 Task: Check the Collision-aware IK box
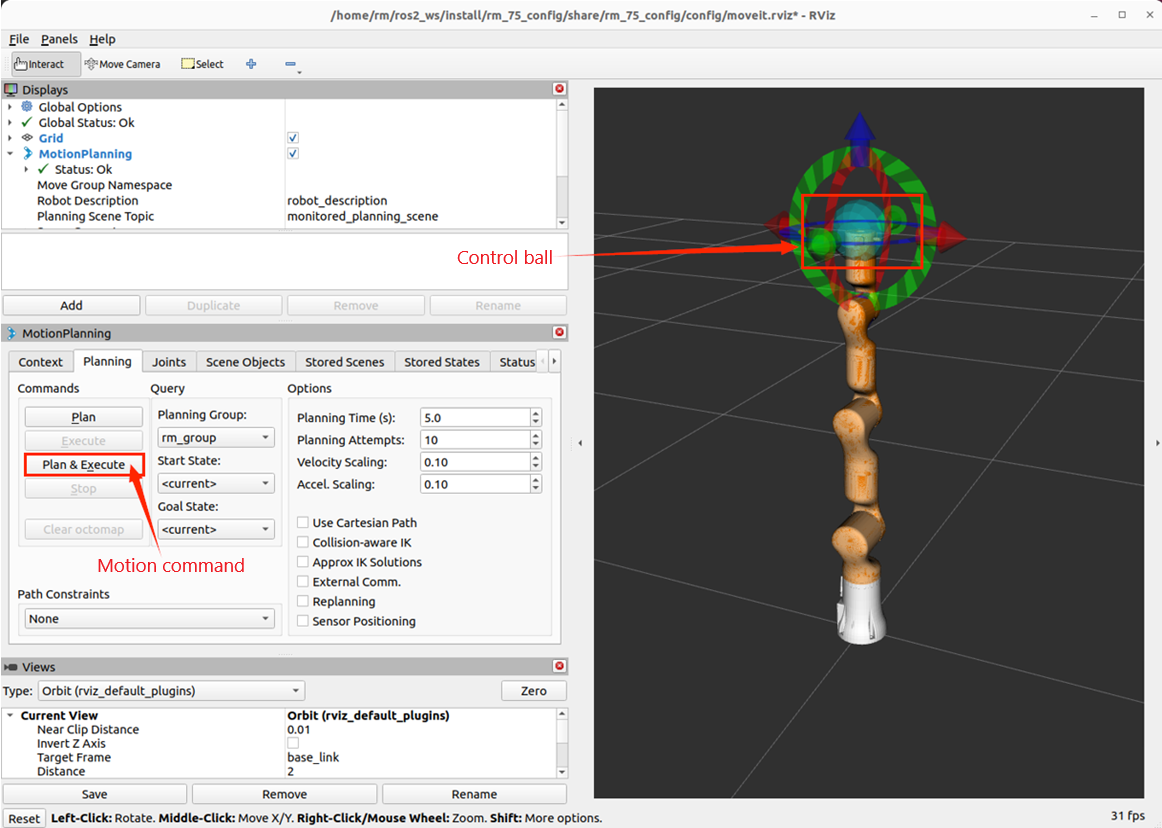(x=303, y=542)
